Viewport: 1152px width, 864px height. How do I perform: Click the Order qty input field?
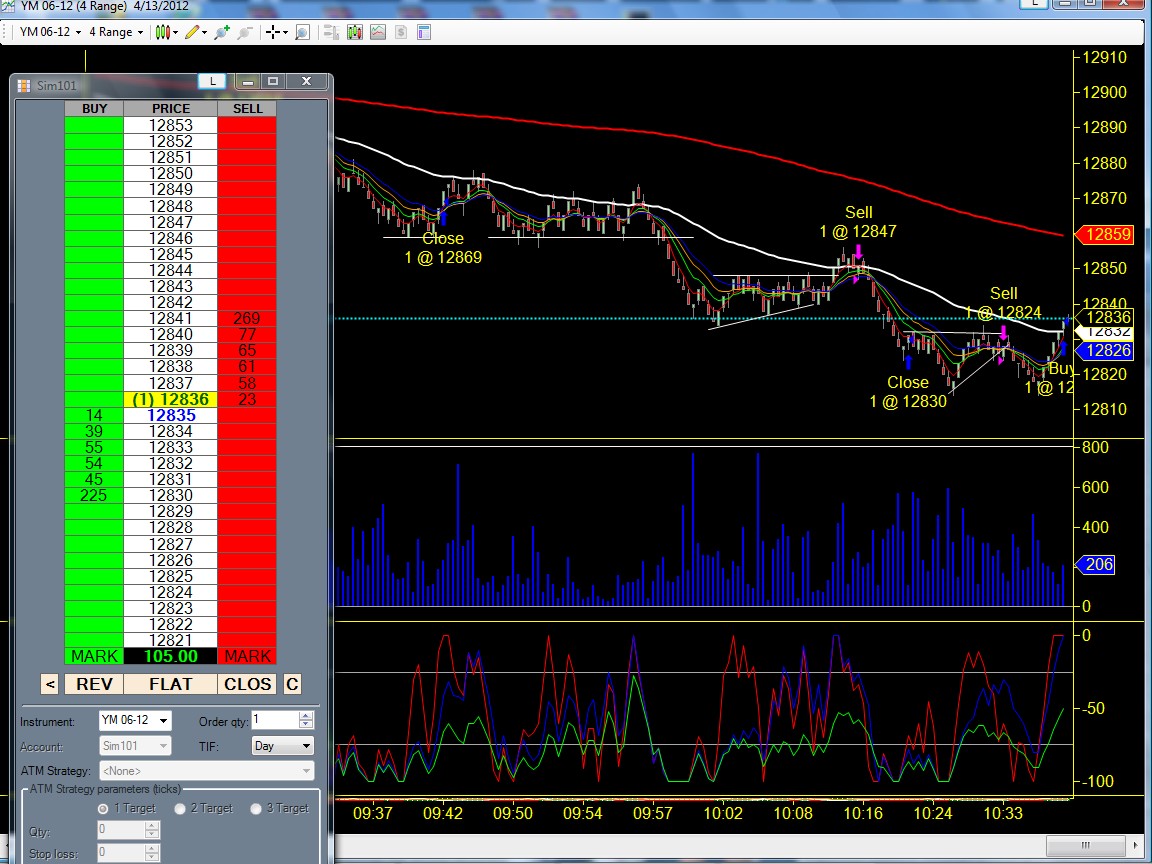(276, 720)
